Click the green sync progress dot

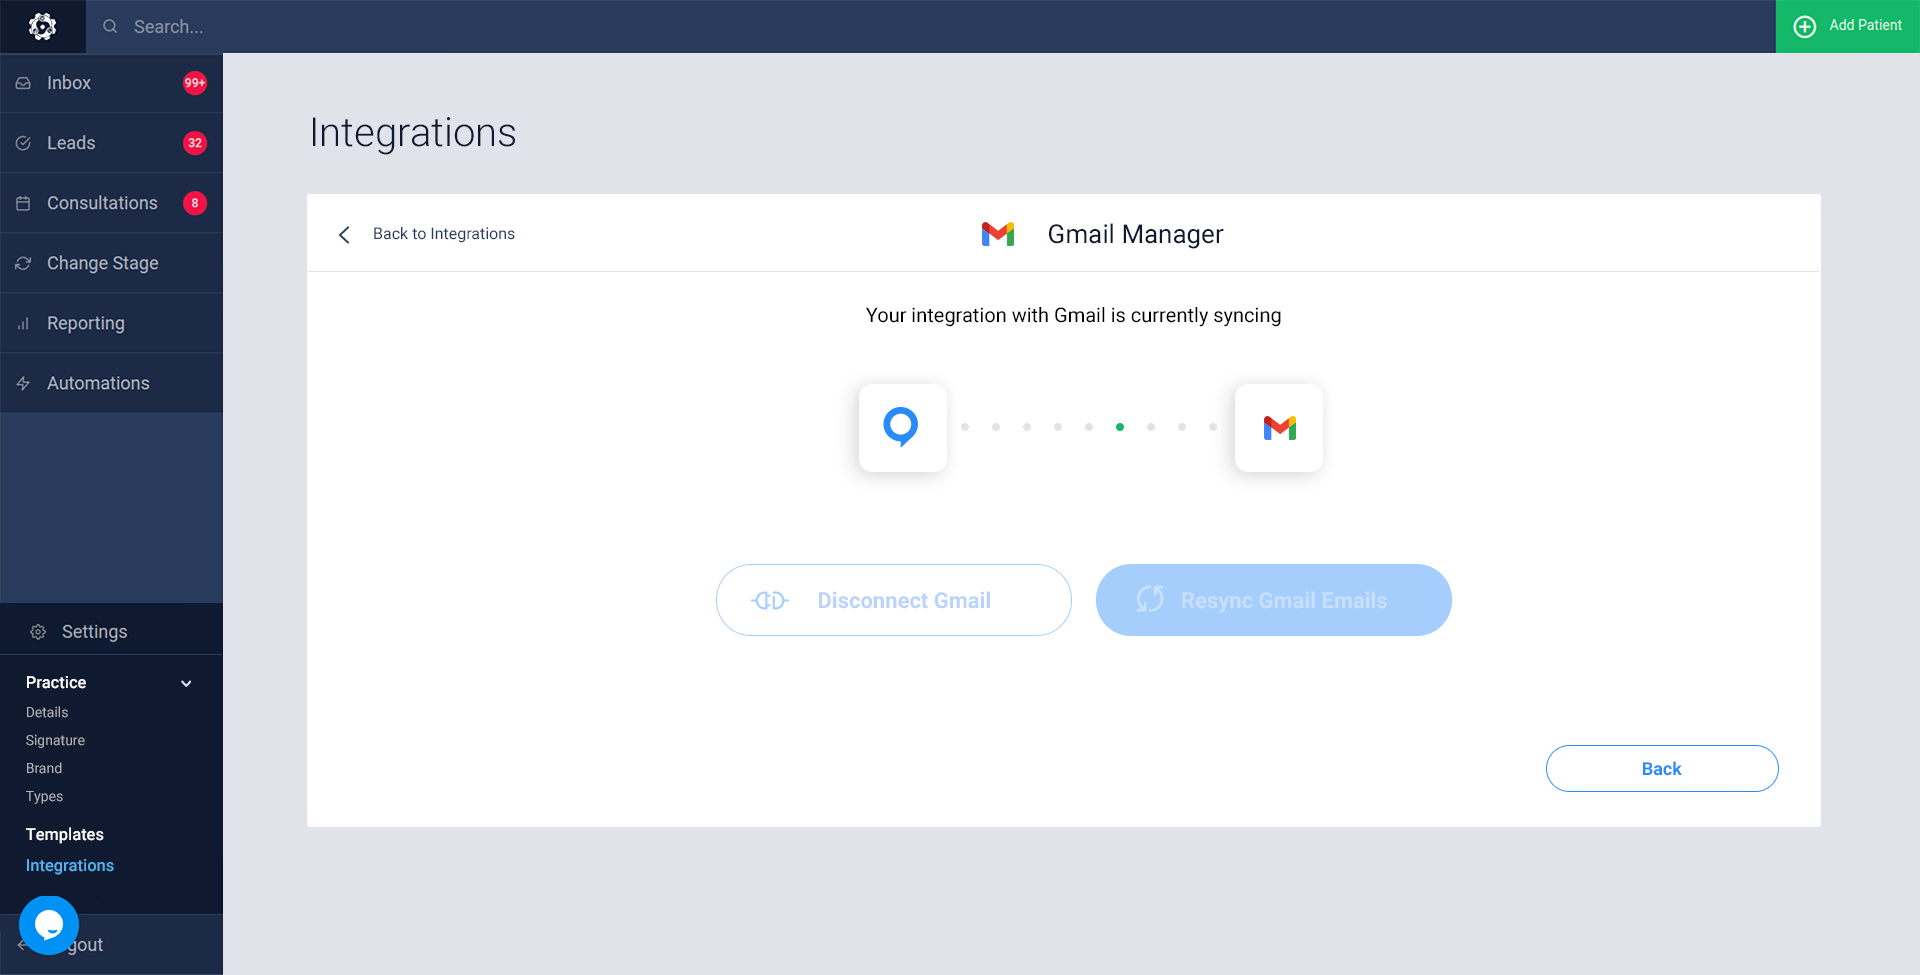pos(1120,427)
